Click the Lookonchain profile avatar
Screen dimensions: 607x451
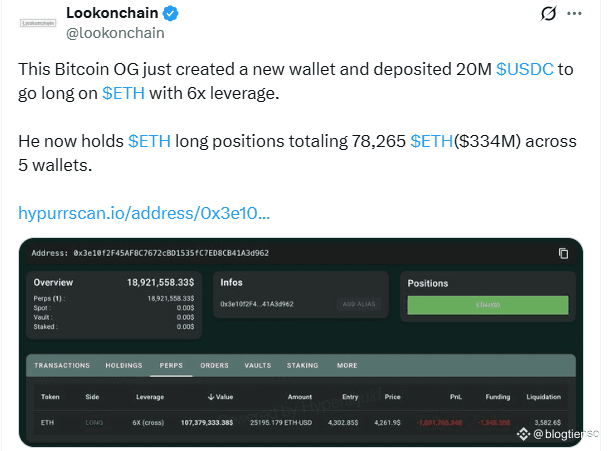(x=38, y=23)
